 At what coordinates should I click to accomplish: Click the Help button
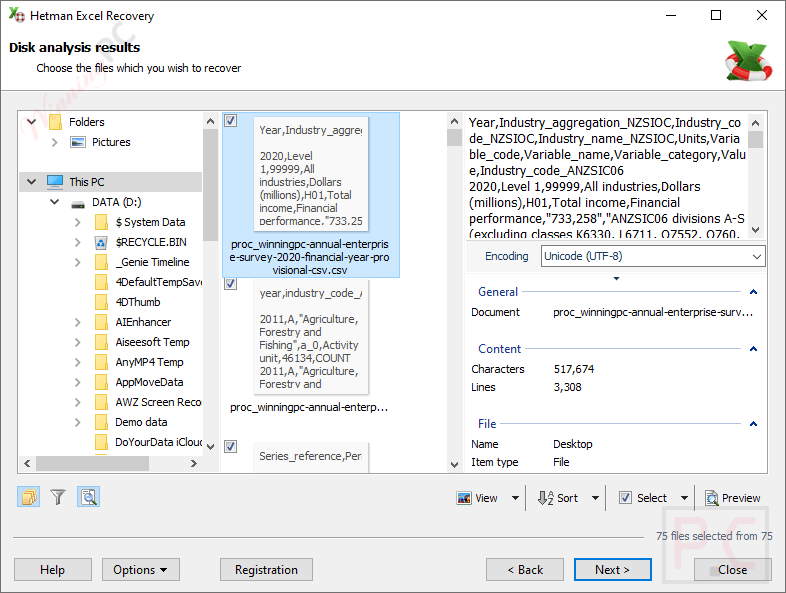tap(53, 570)
